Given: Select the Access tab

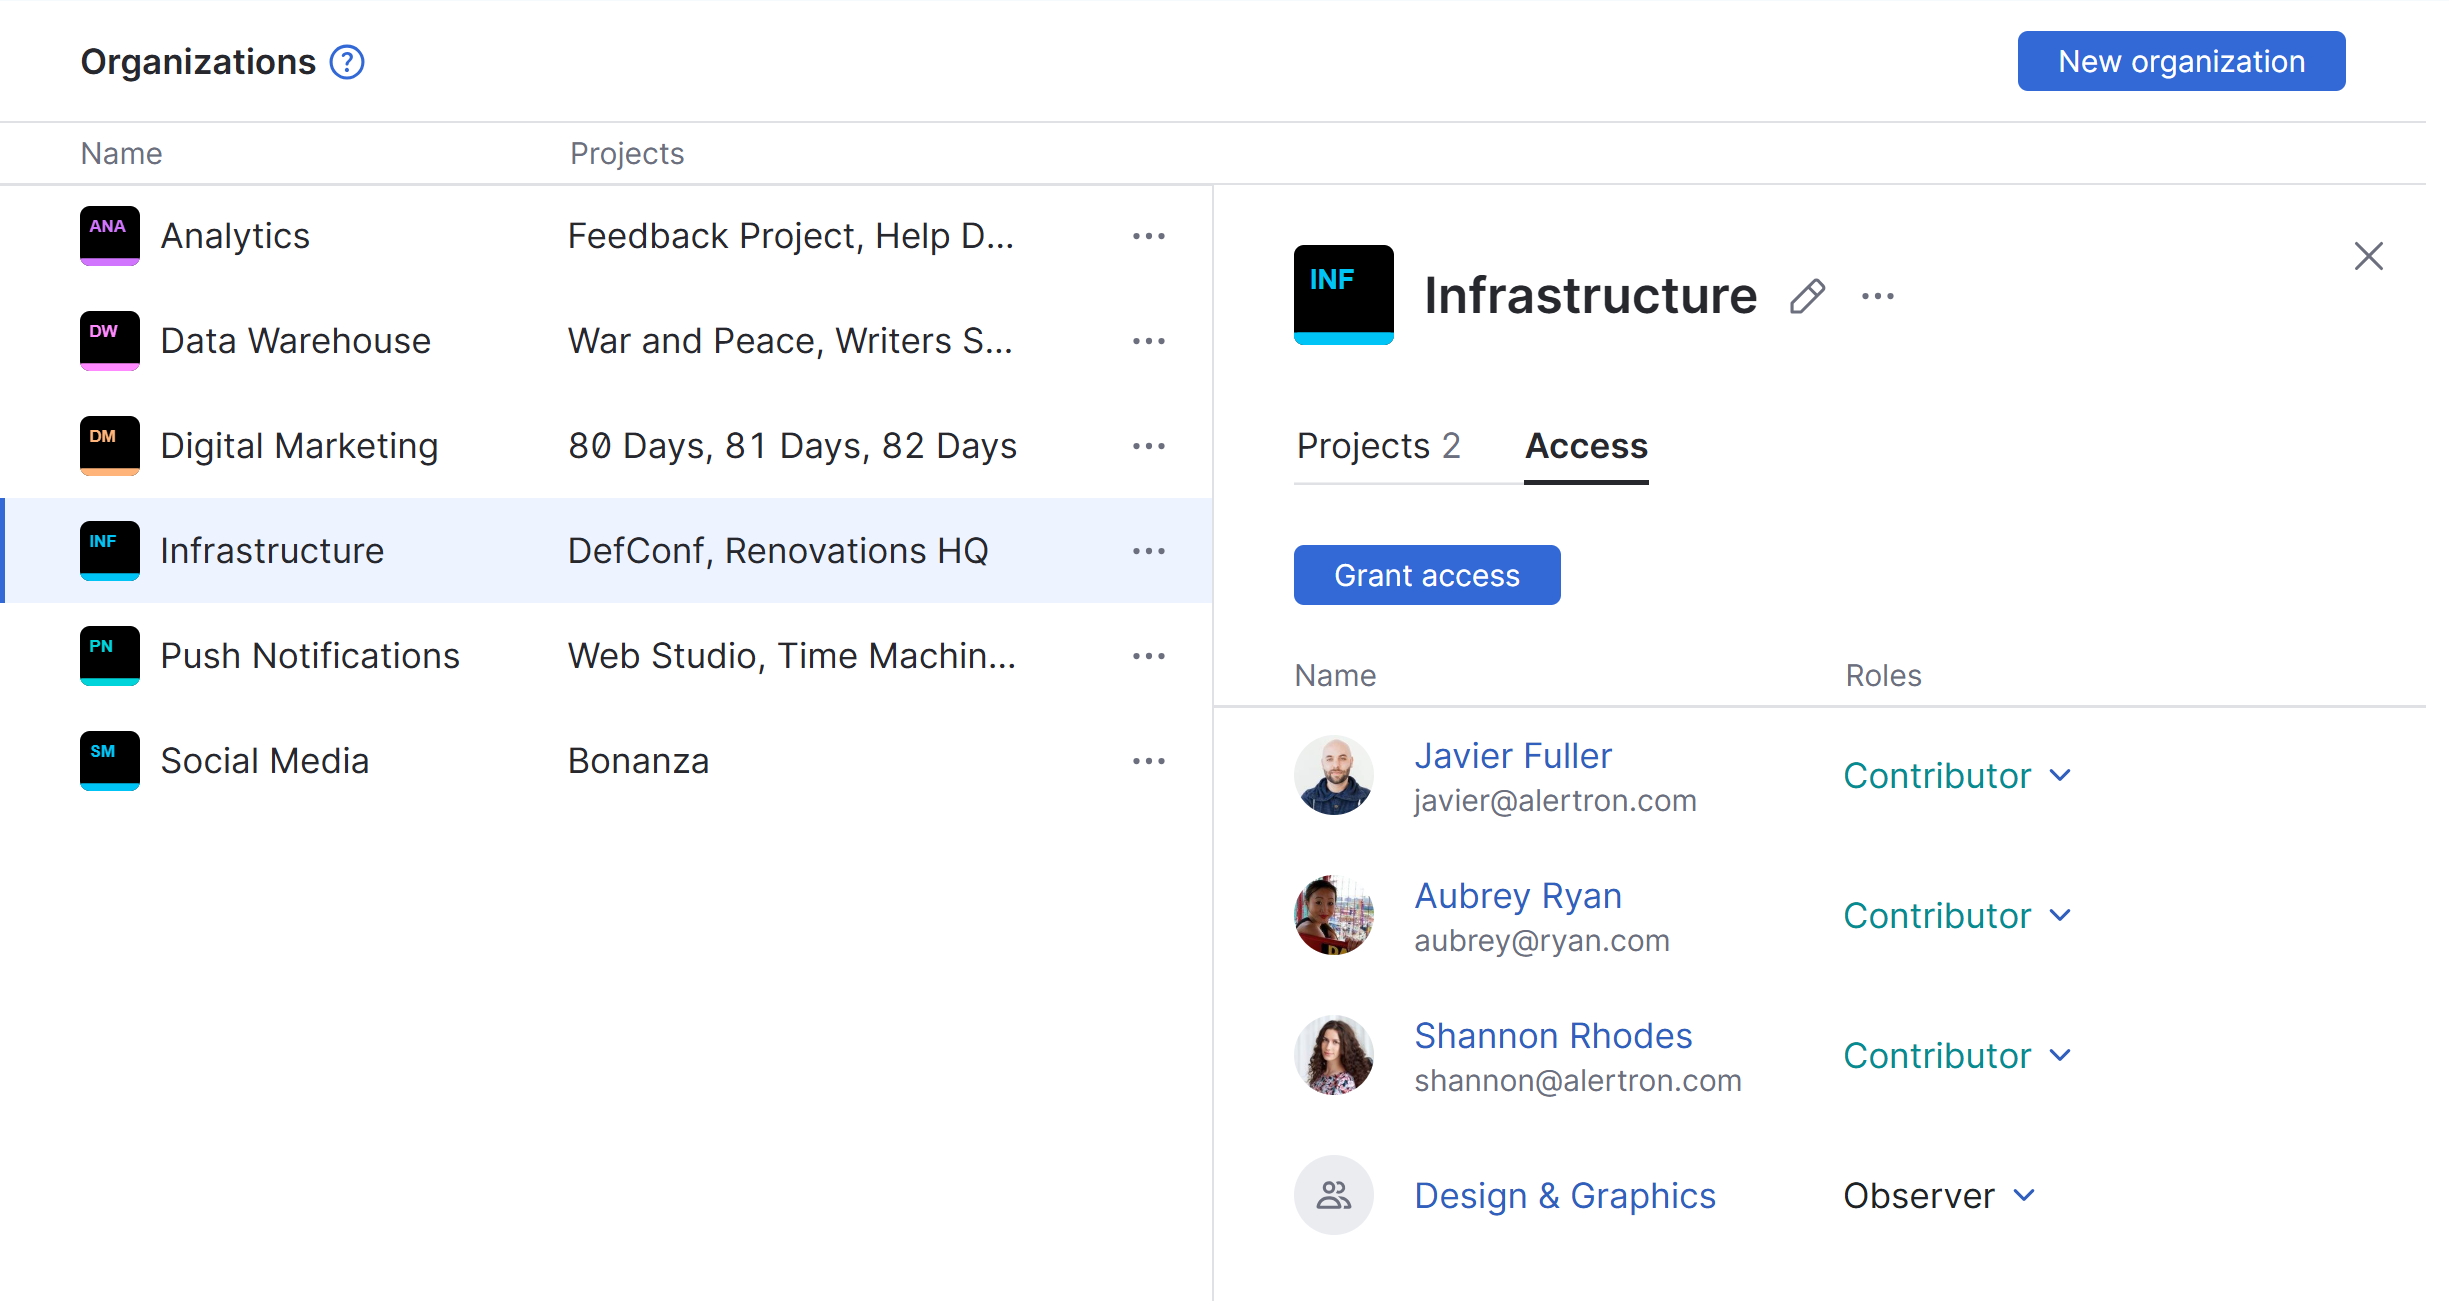Looking at the screenshot, I should (x=1586, y=446).
